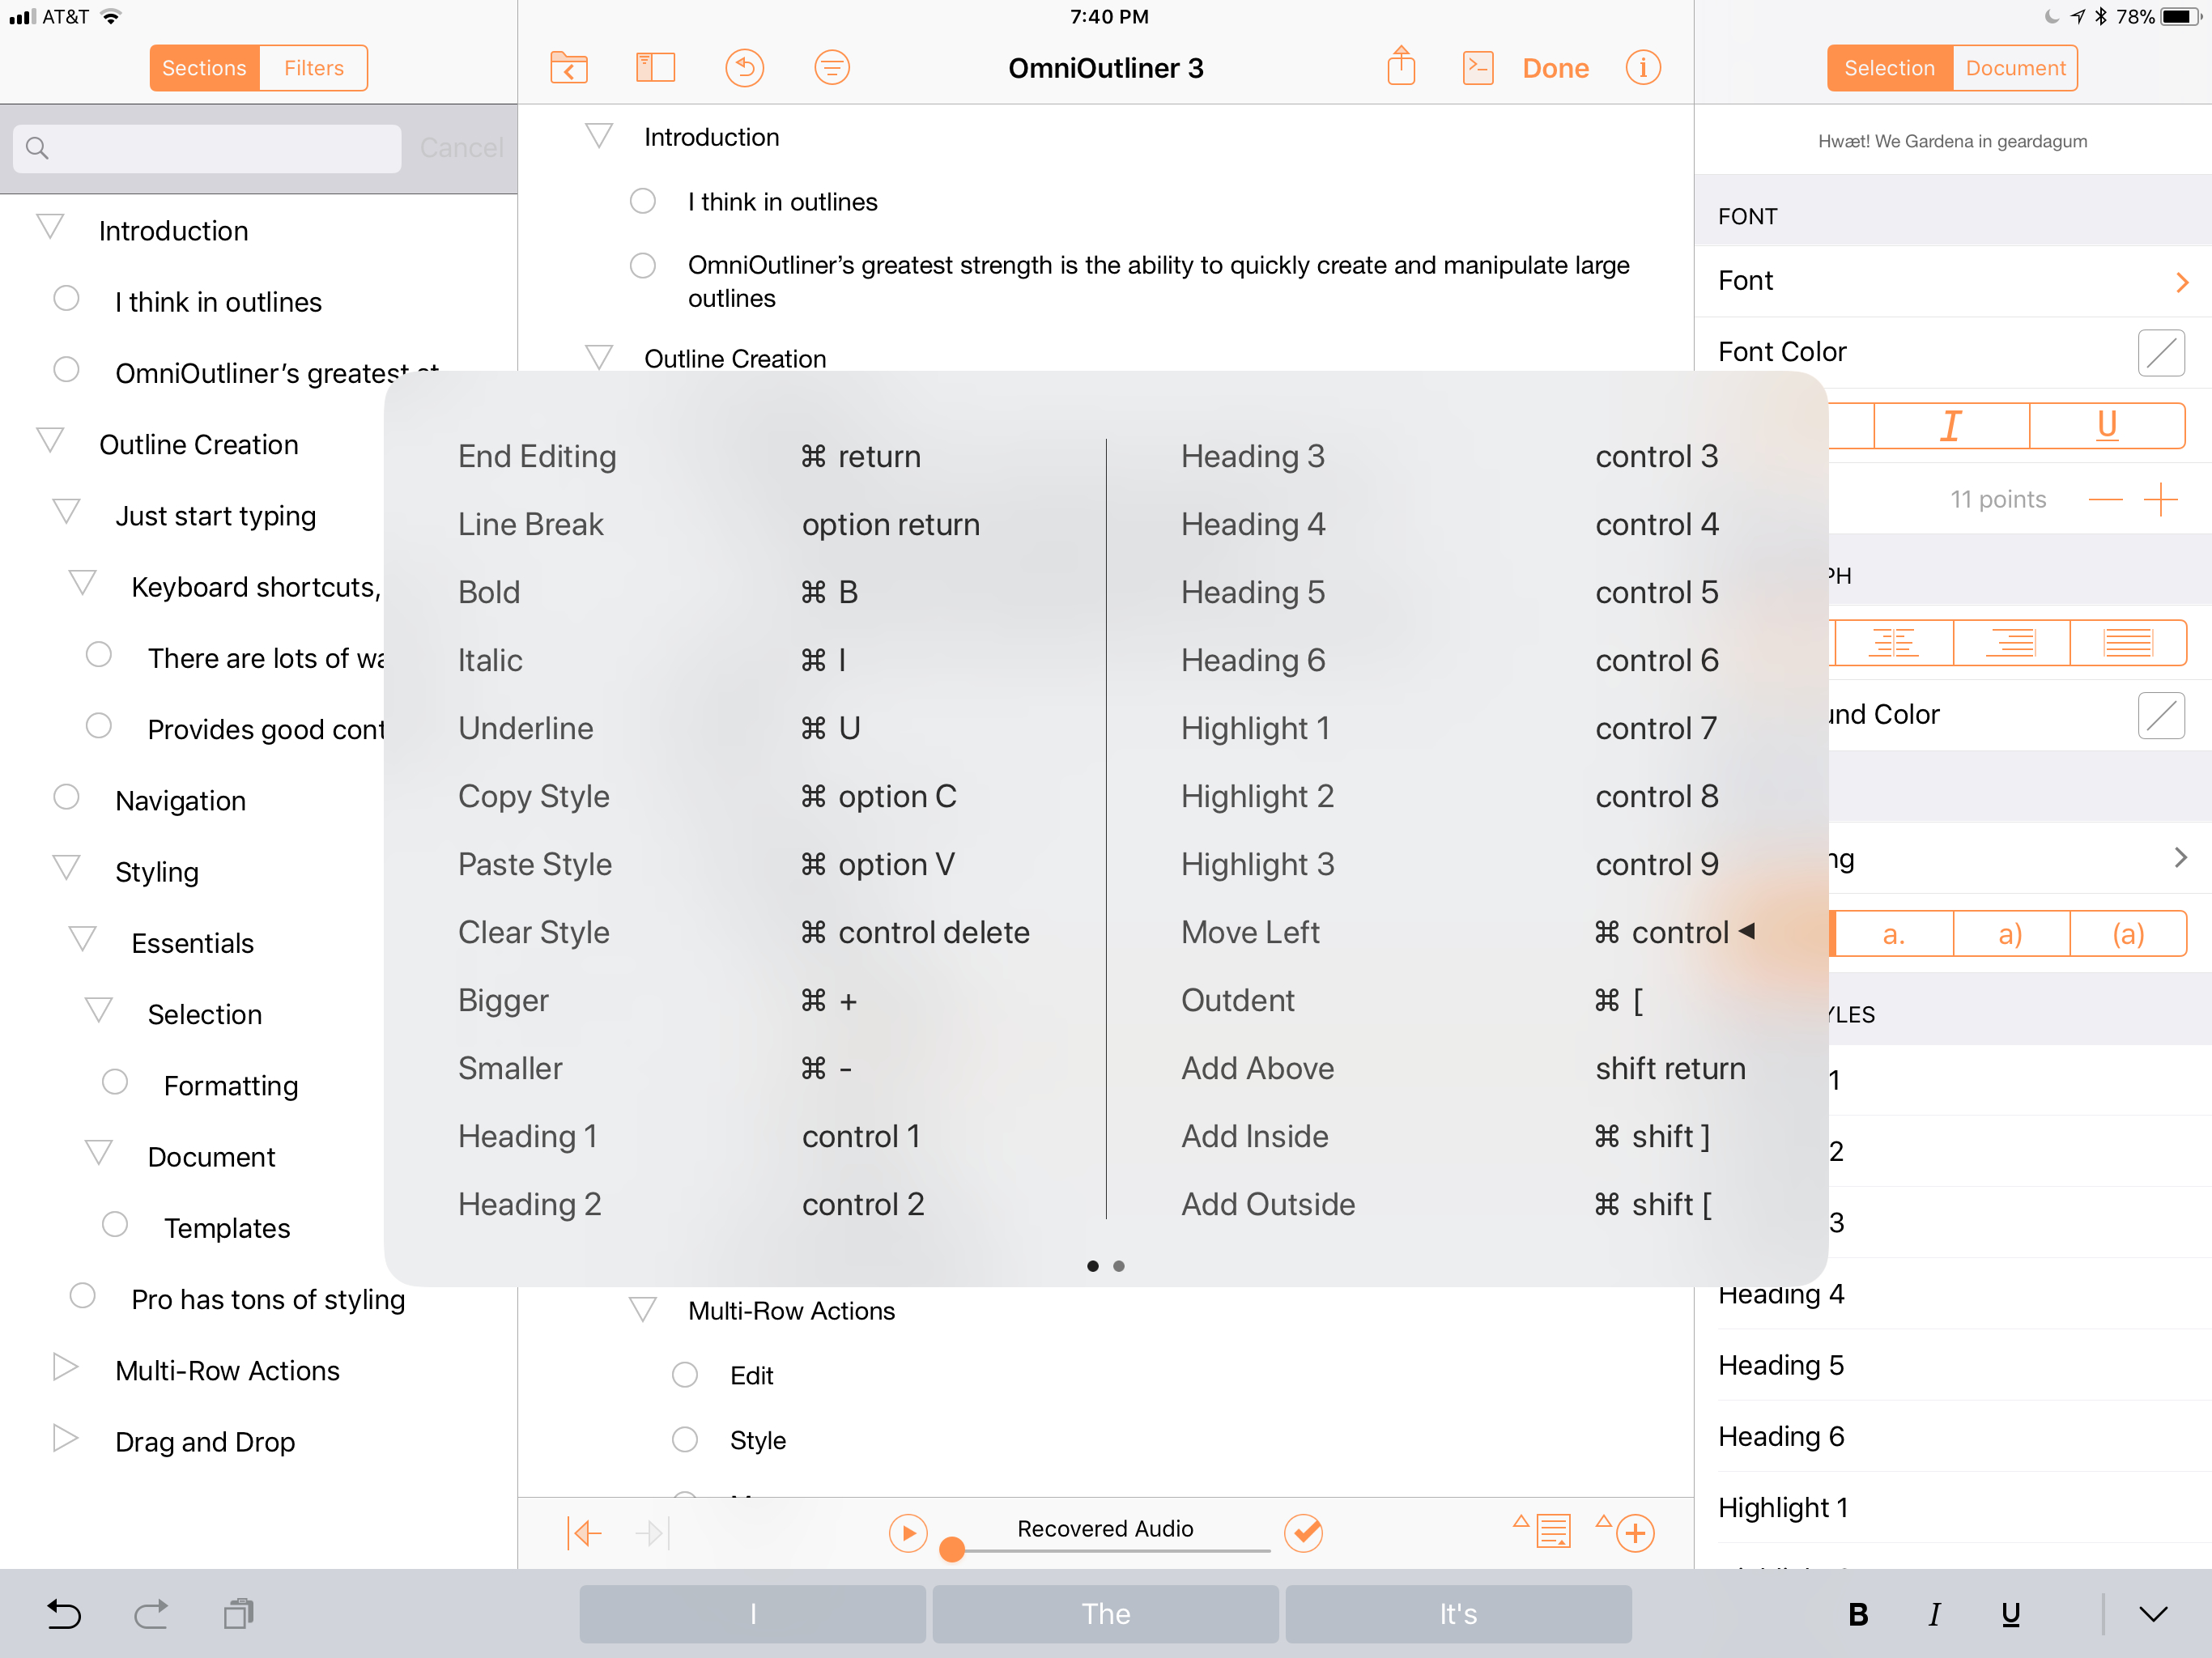Outdent row with left arrow icon

[x=584, y=1532]
